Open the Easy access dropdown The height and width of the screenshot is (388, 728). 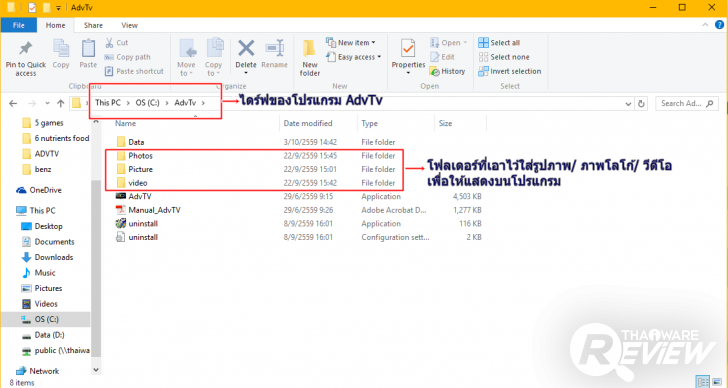353,57
